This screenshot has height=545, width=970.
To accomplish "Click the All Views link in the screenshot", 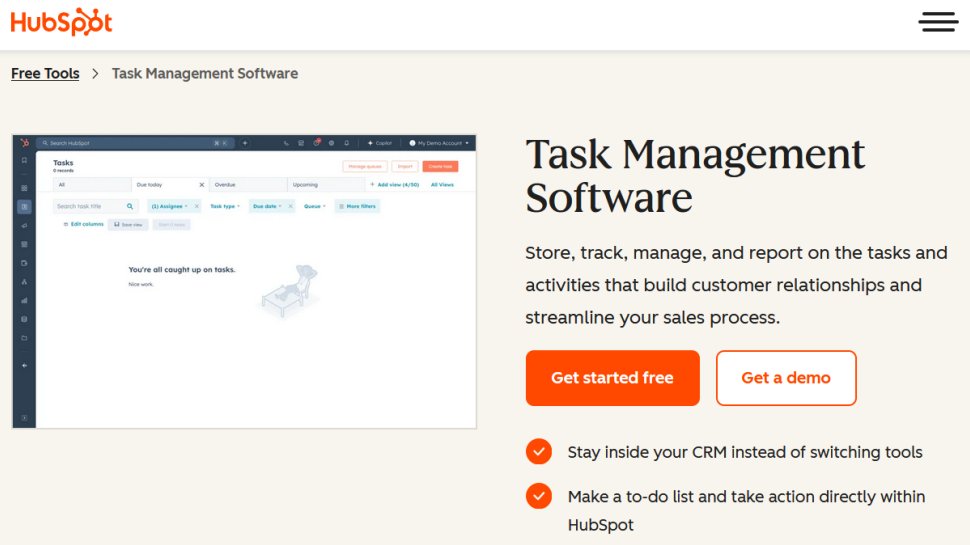I will [442, 184].
